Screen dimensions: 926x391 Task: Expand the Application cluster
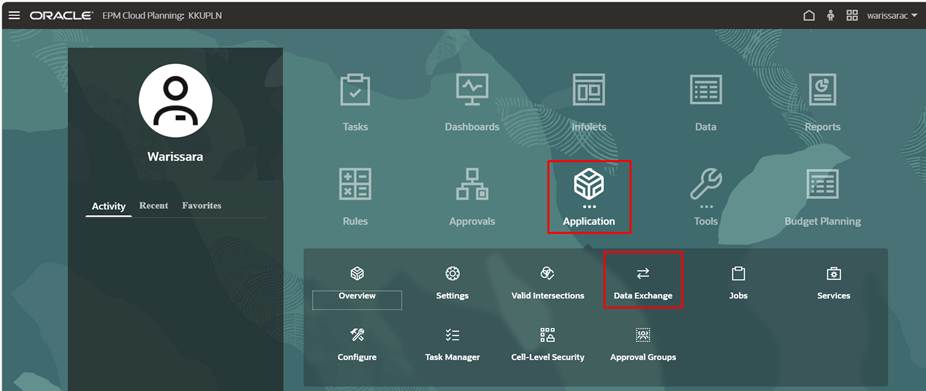pyautogui.click(x=589, y=197)
